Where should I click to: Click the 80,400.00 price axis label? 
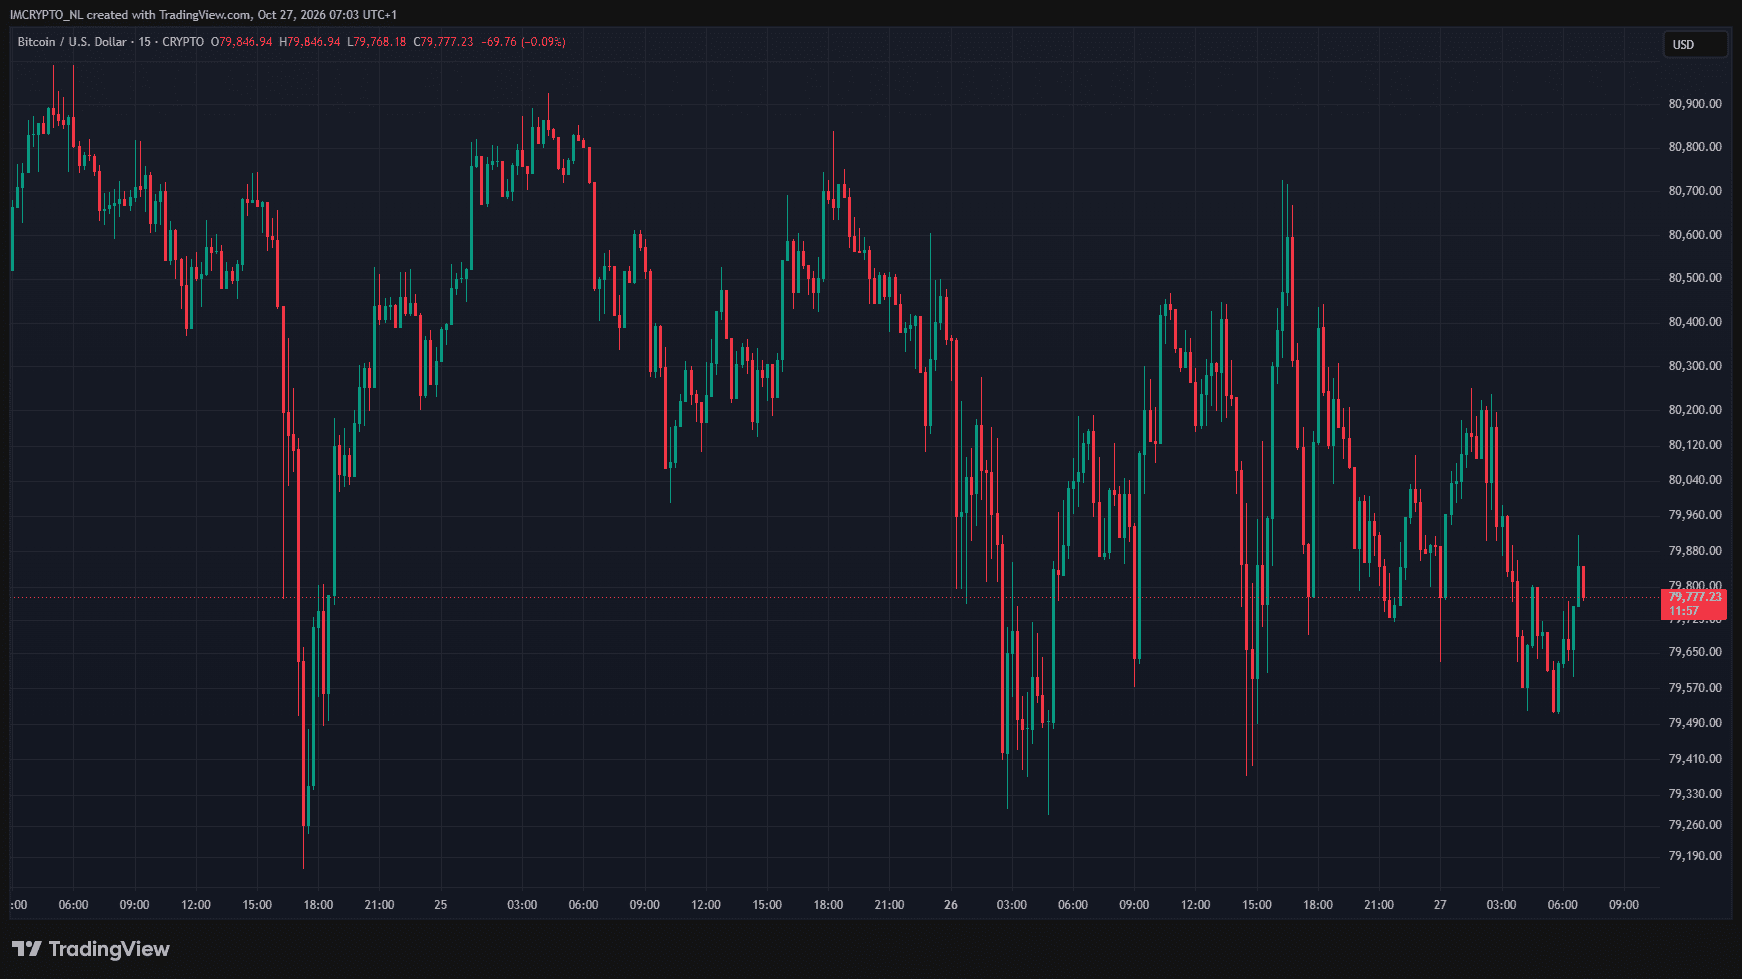click(1695, 322)
